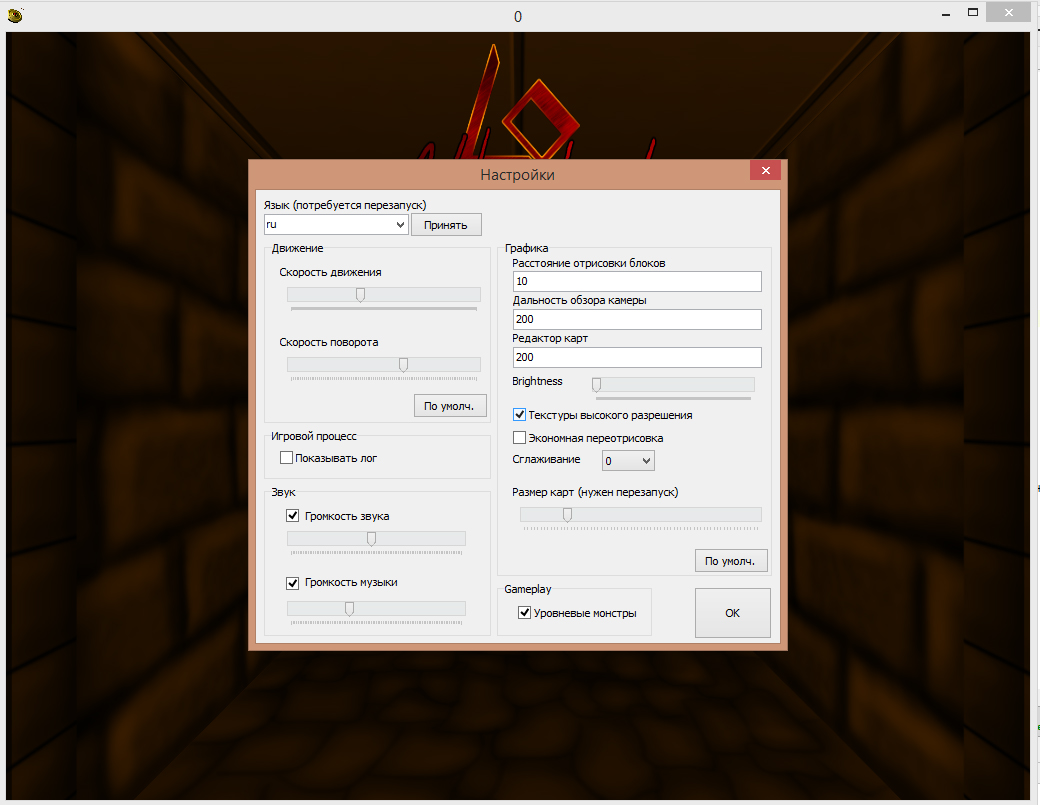Image resolution: width=1040 pixels, height=805 pixels.
Task: Click the game application icon in title bar
Action: click(x=15, y=15)
